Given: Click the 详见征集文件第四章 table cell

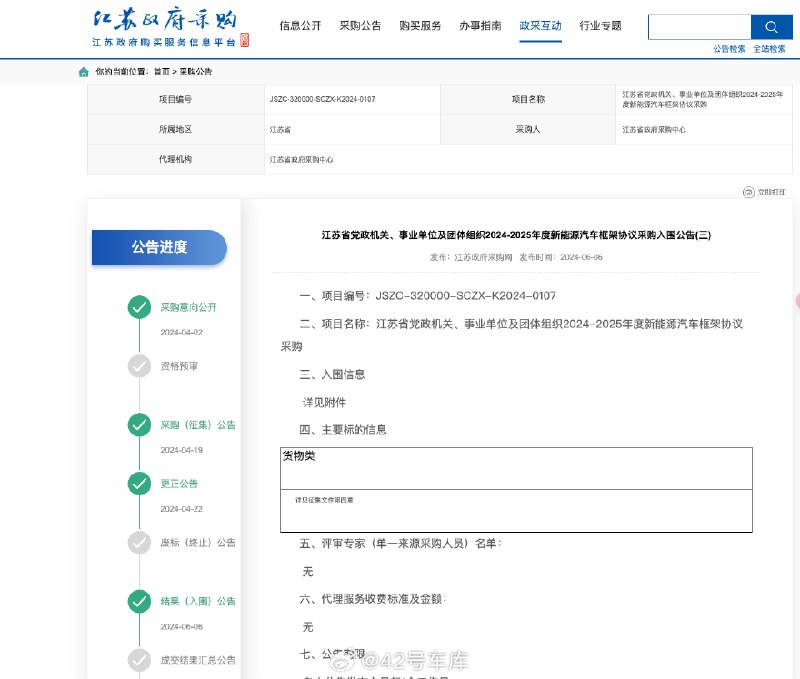Looking at the screenshot, I should [516, 511].
